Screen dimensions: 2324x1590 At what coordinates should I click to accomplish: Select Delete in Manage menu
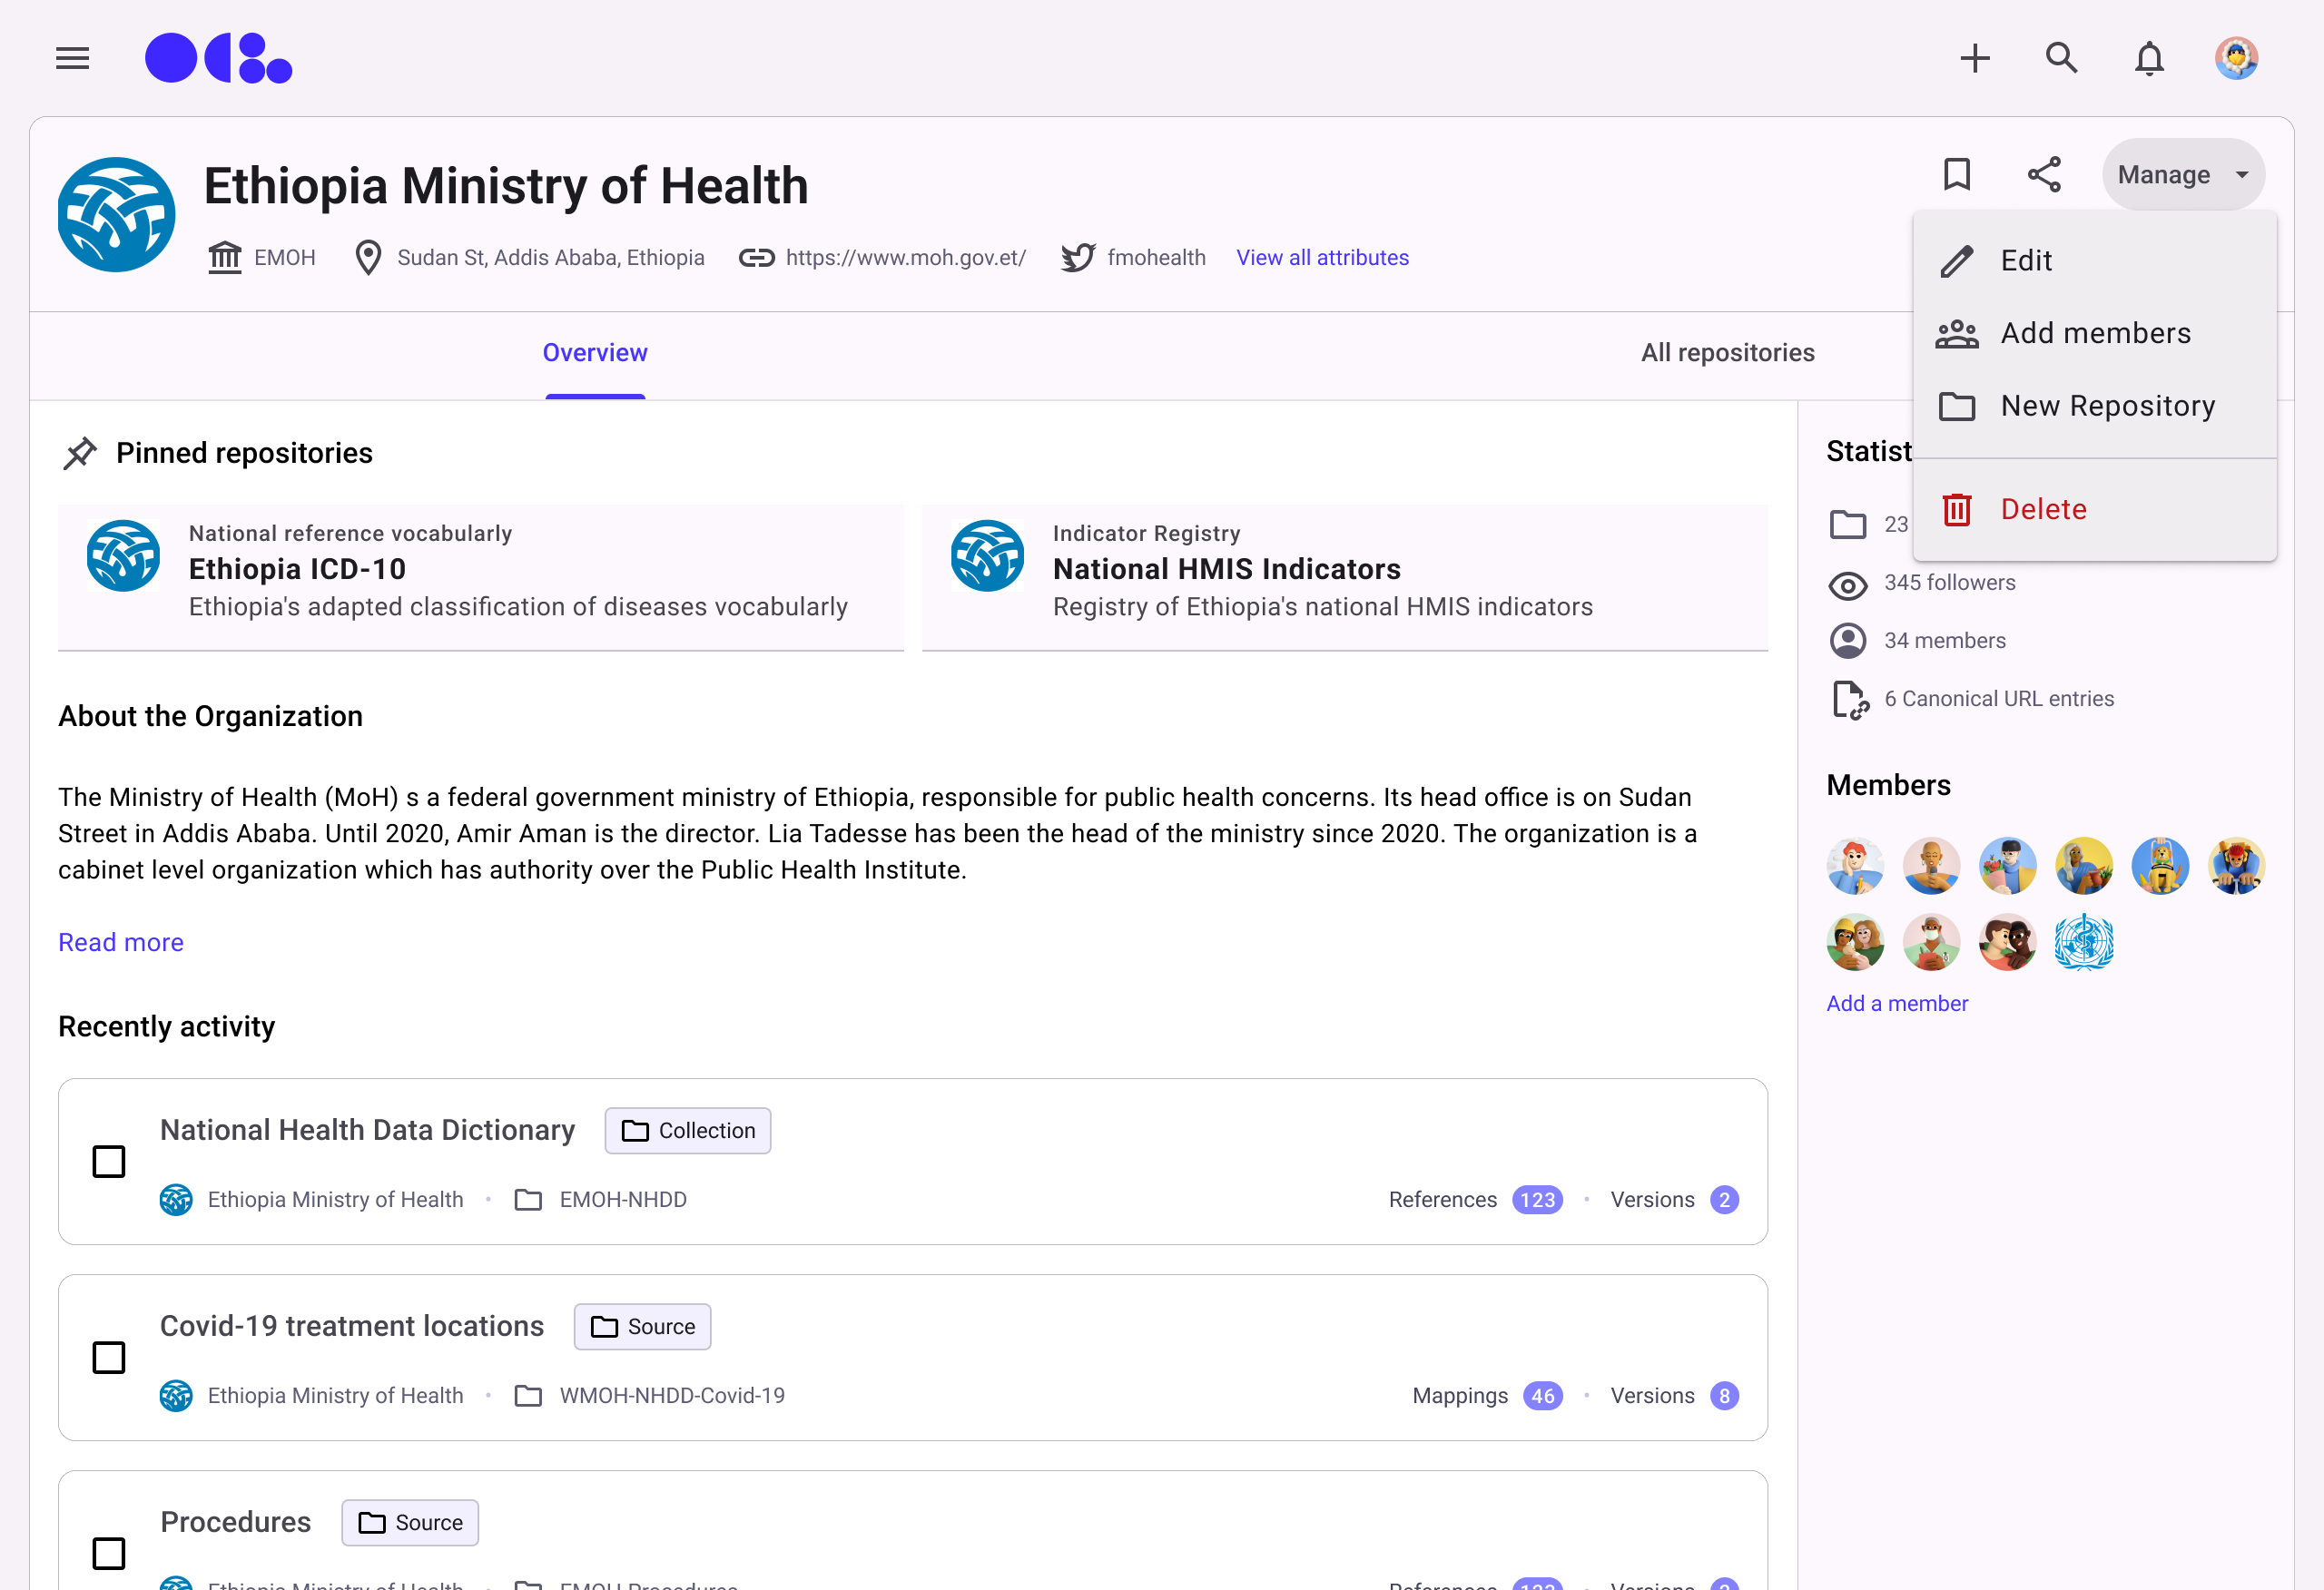[2043, 509]
